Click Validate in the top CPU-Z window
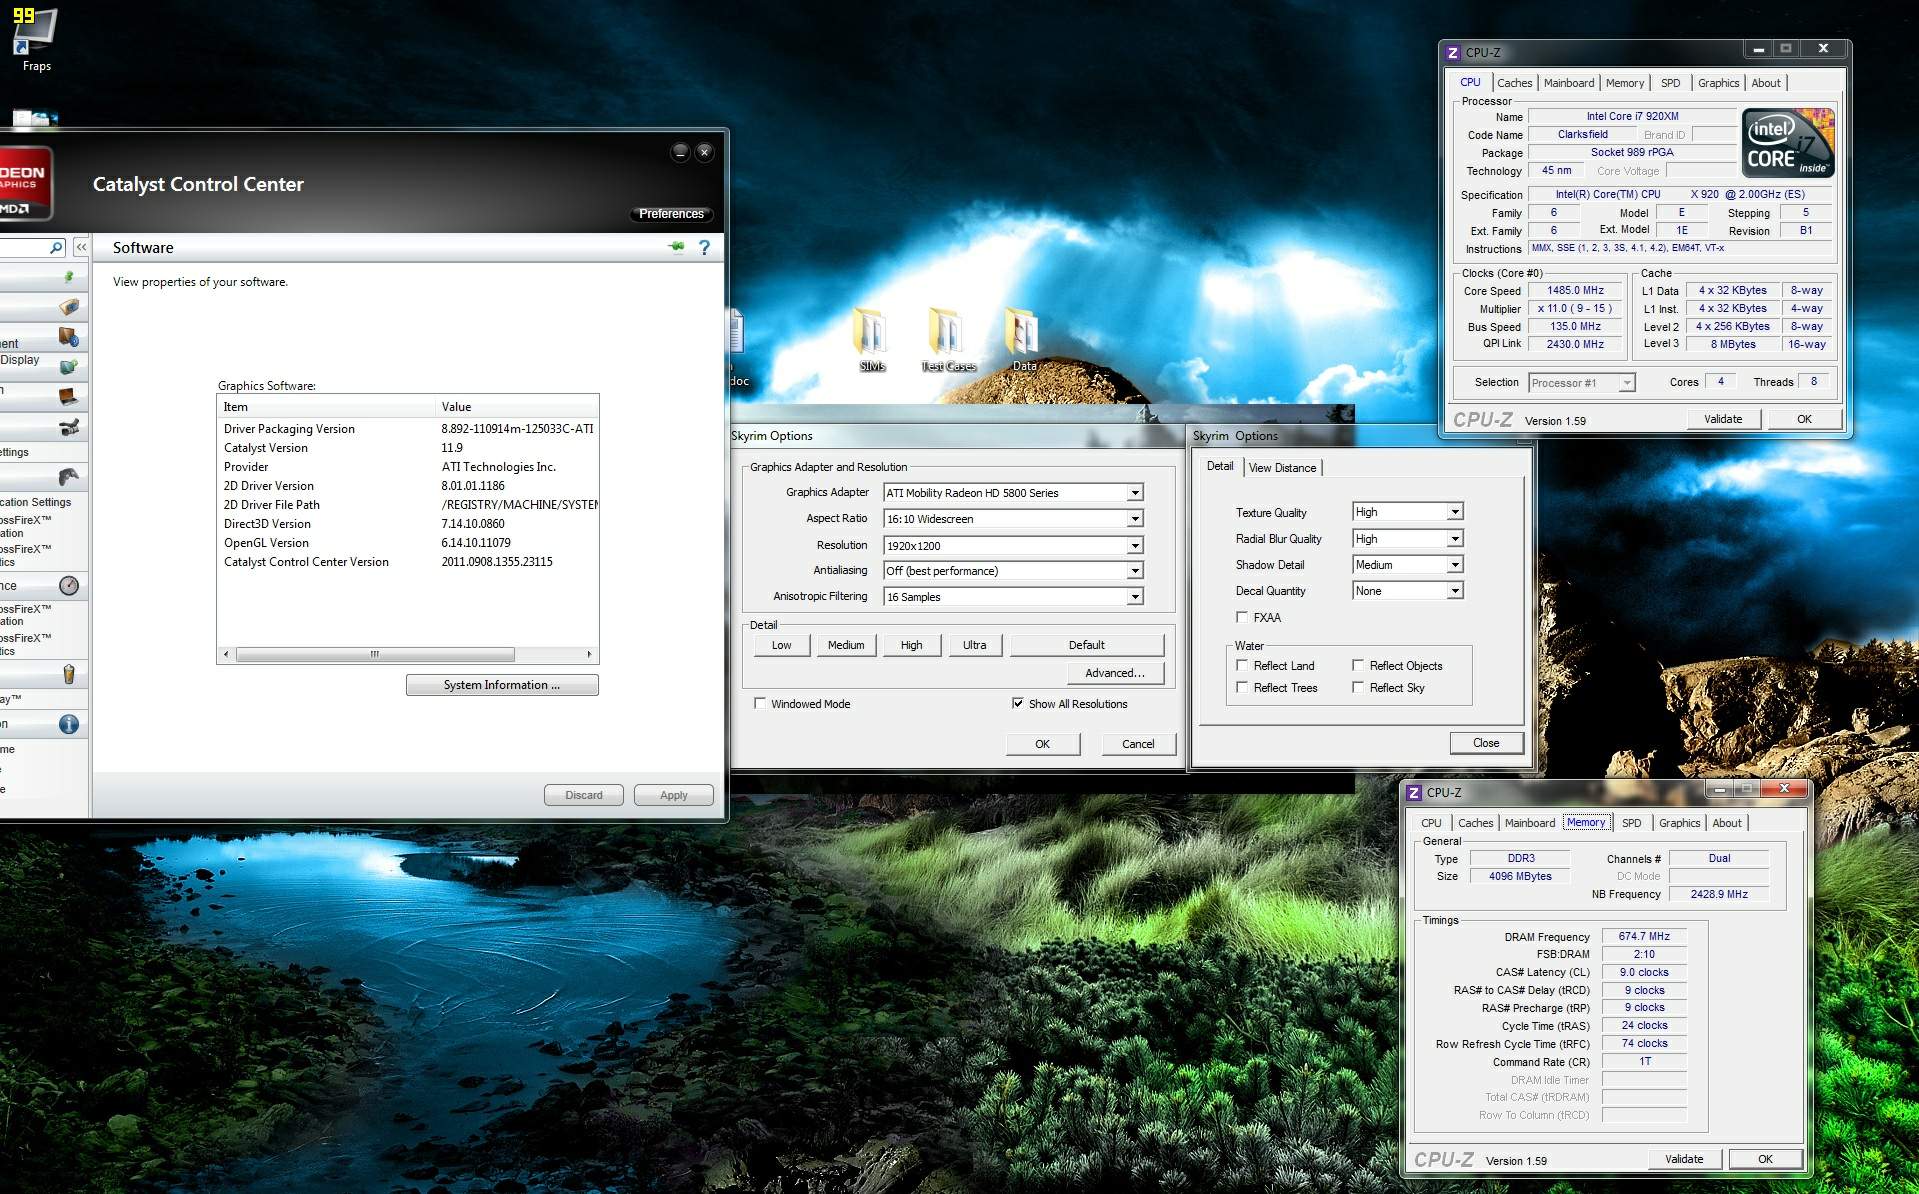Viewport: 1919px width, 1194px height. [x=1723, y=419]
